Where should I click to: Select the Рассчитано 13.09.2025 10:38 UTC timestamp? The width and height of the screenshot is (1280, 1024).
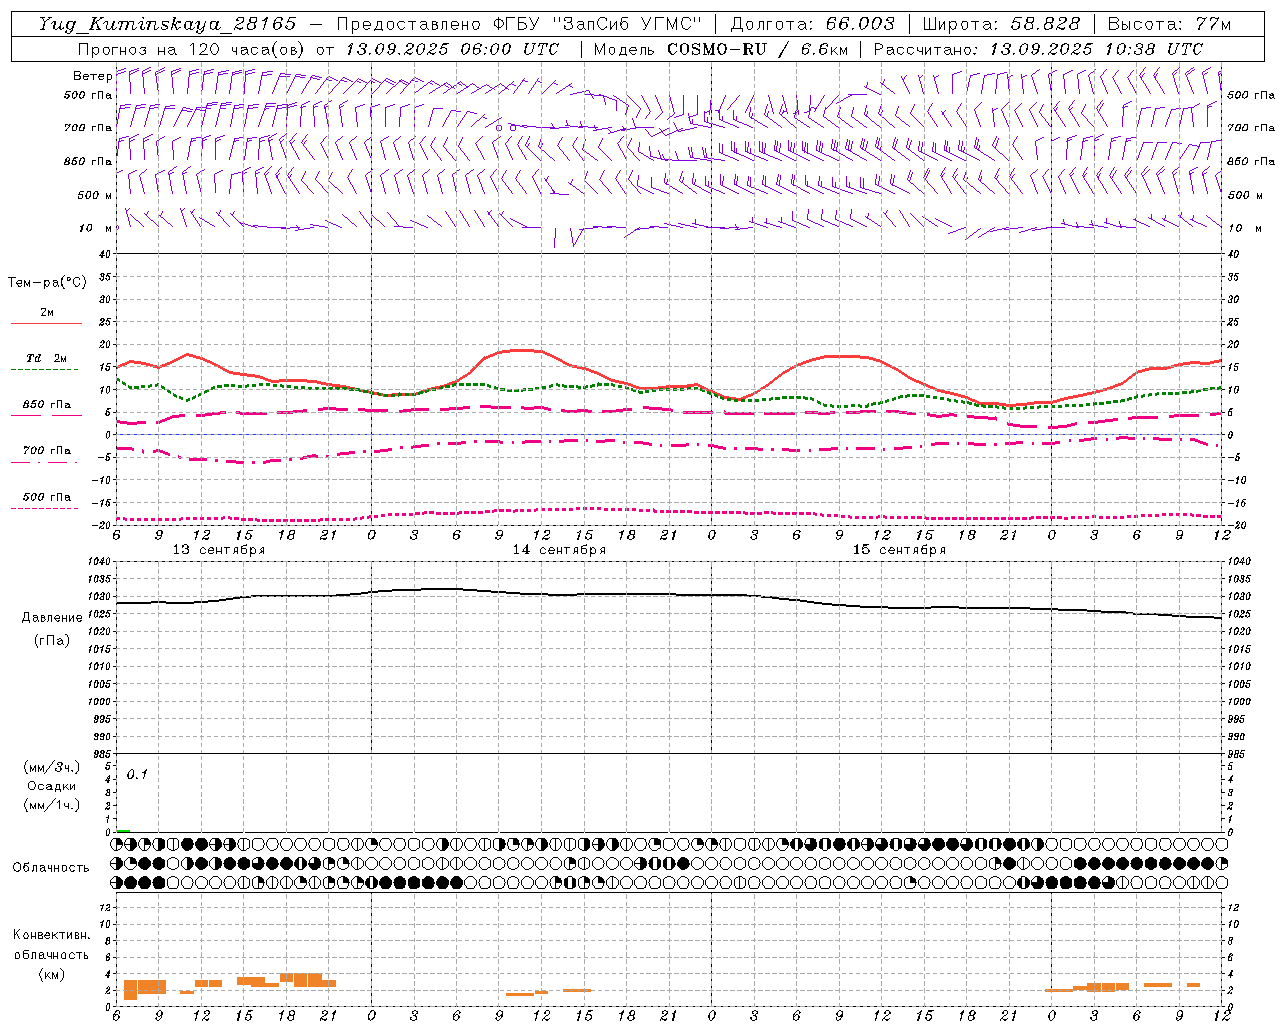point(1038,49)
